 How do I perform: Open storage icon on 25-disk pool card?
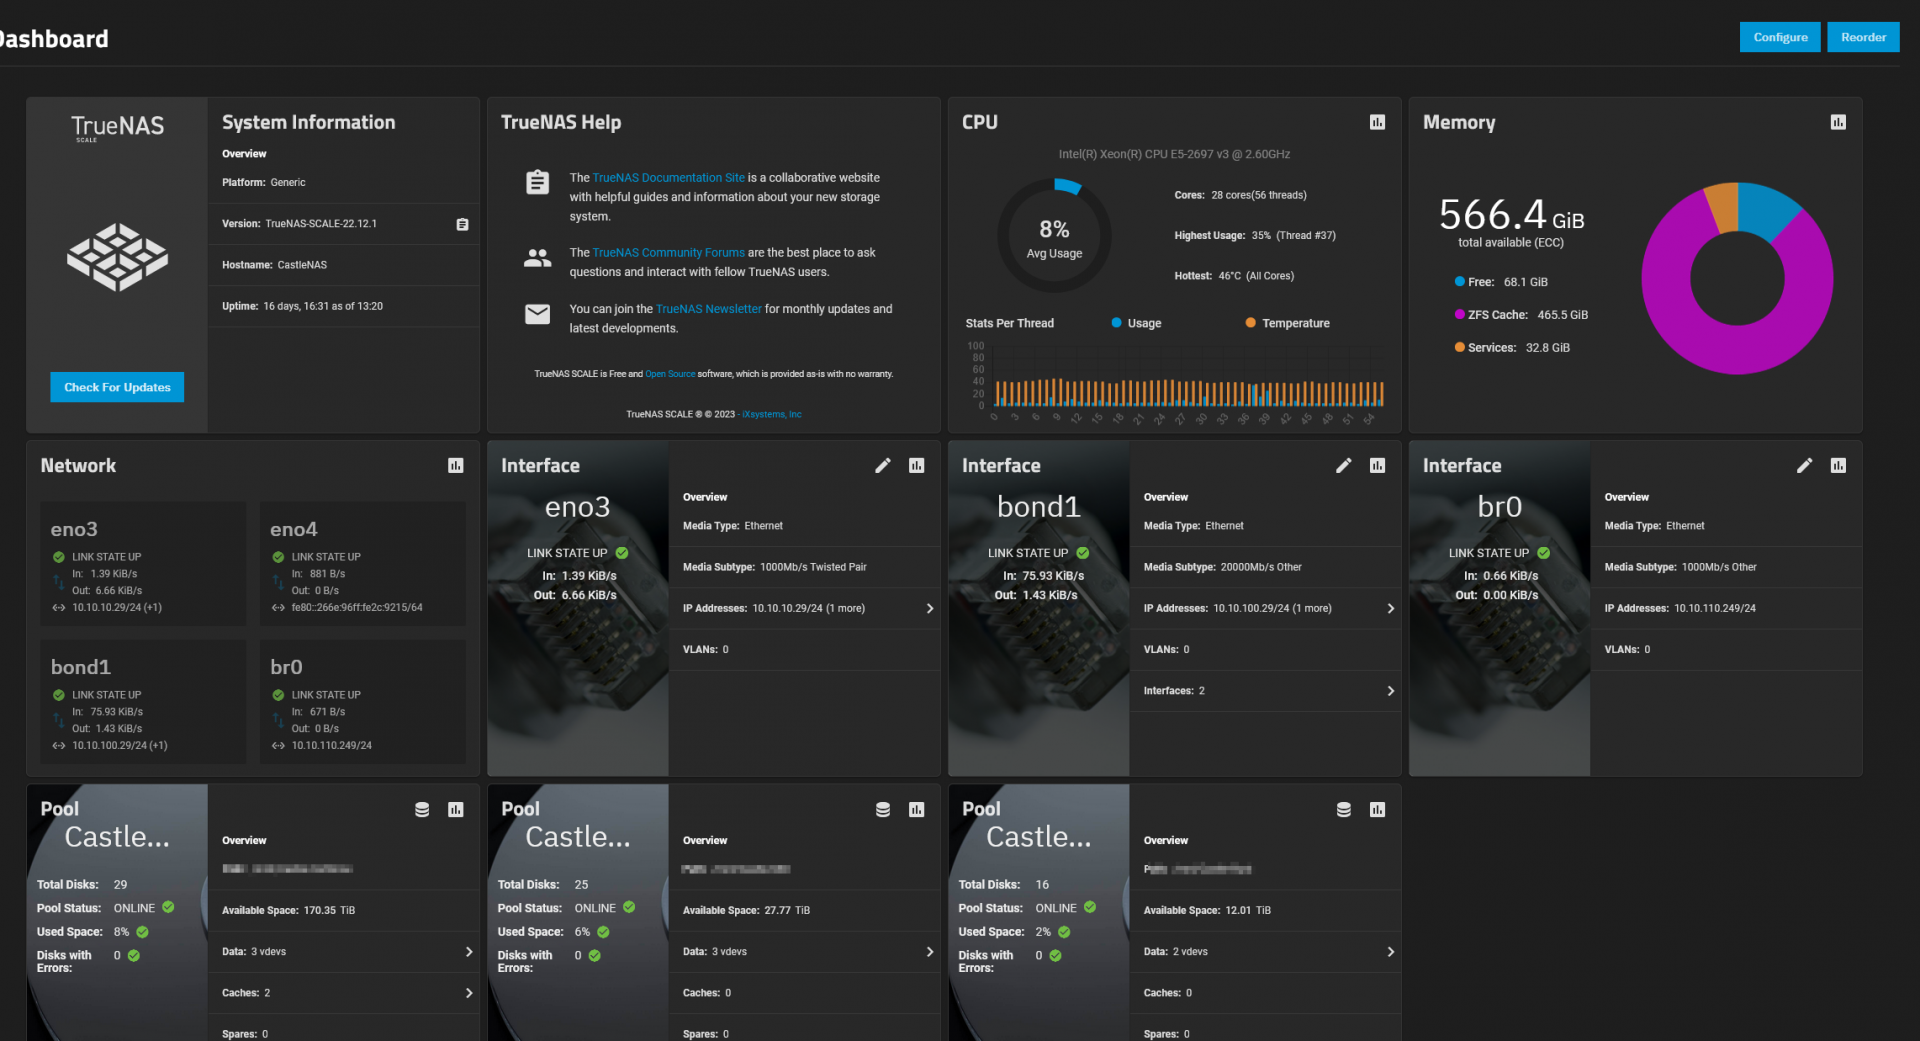(883, 809)
